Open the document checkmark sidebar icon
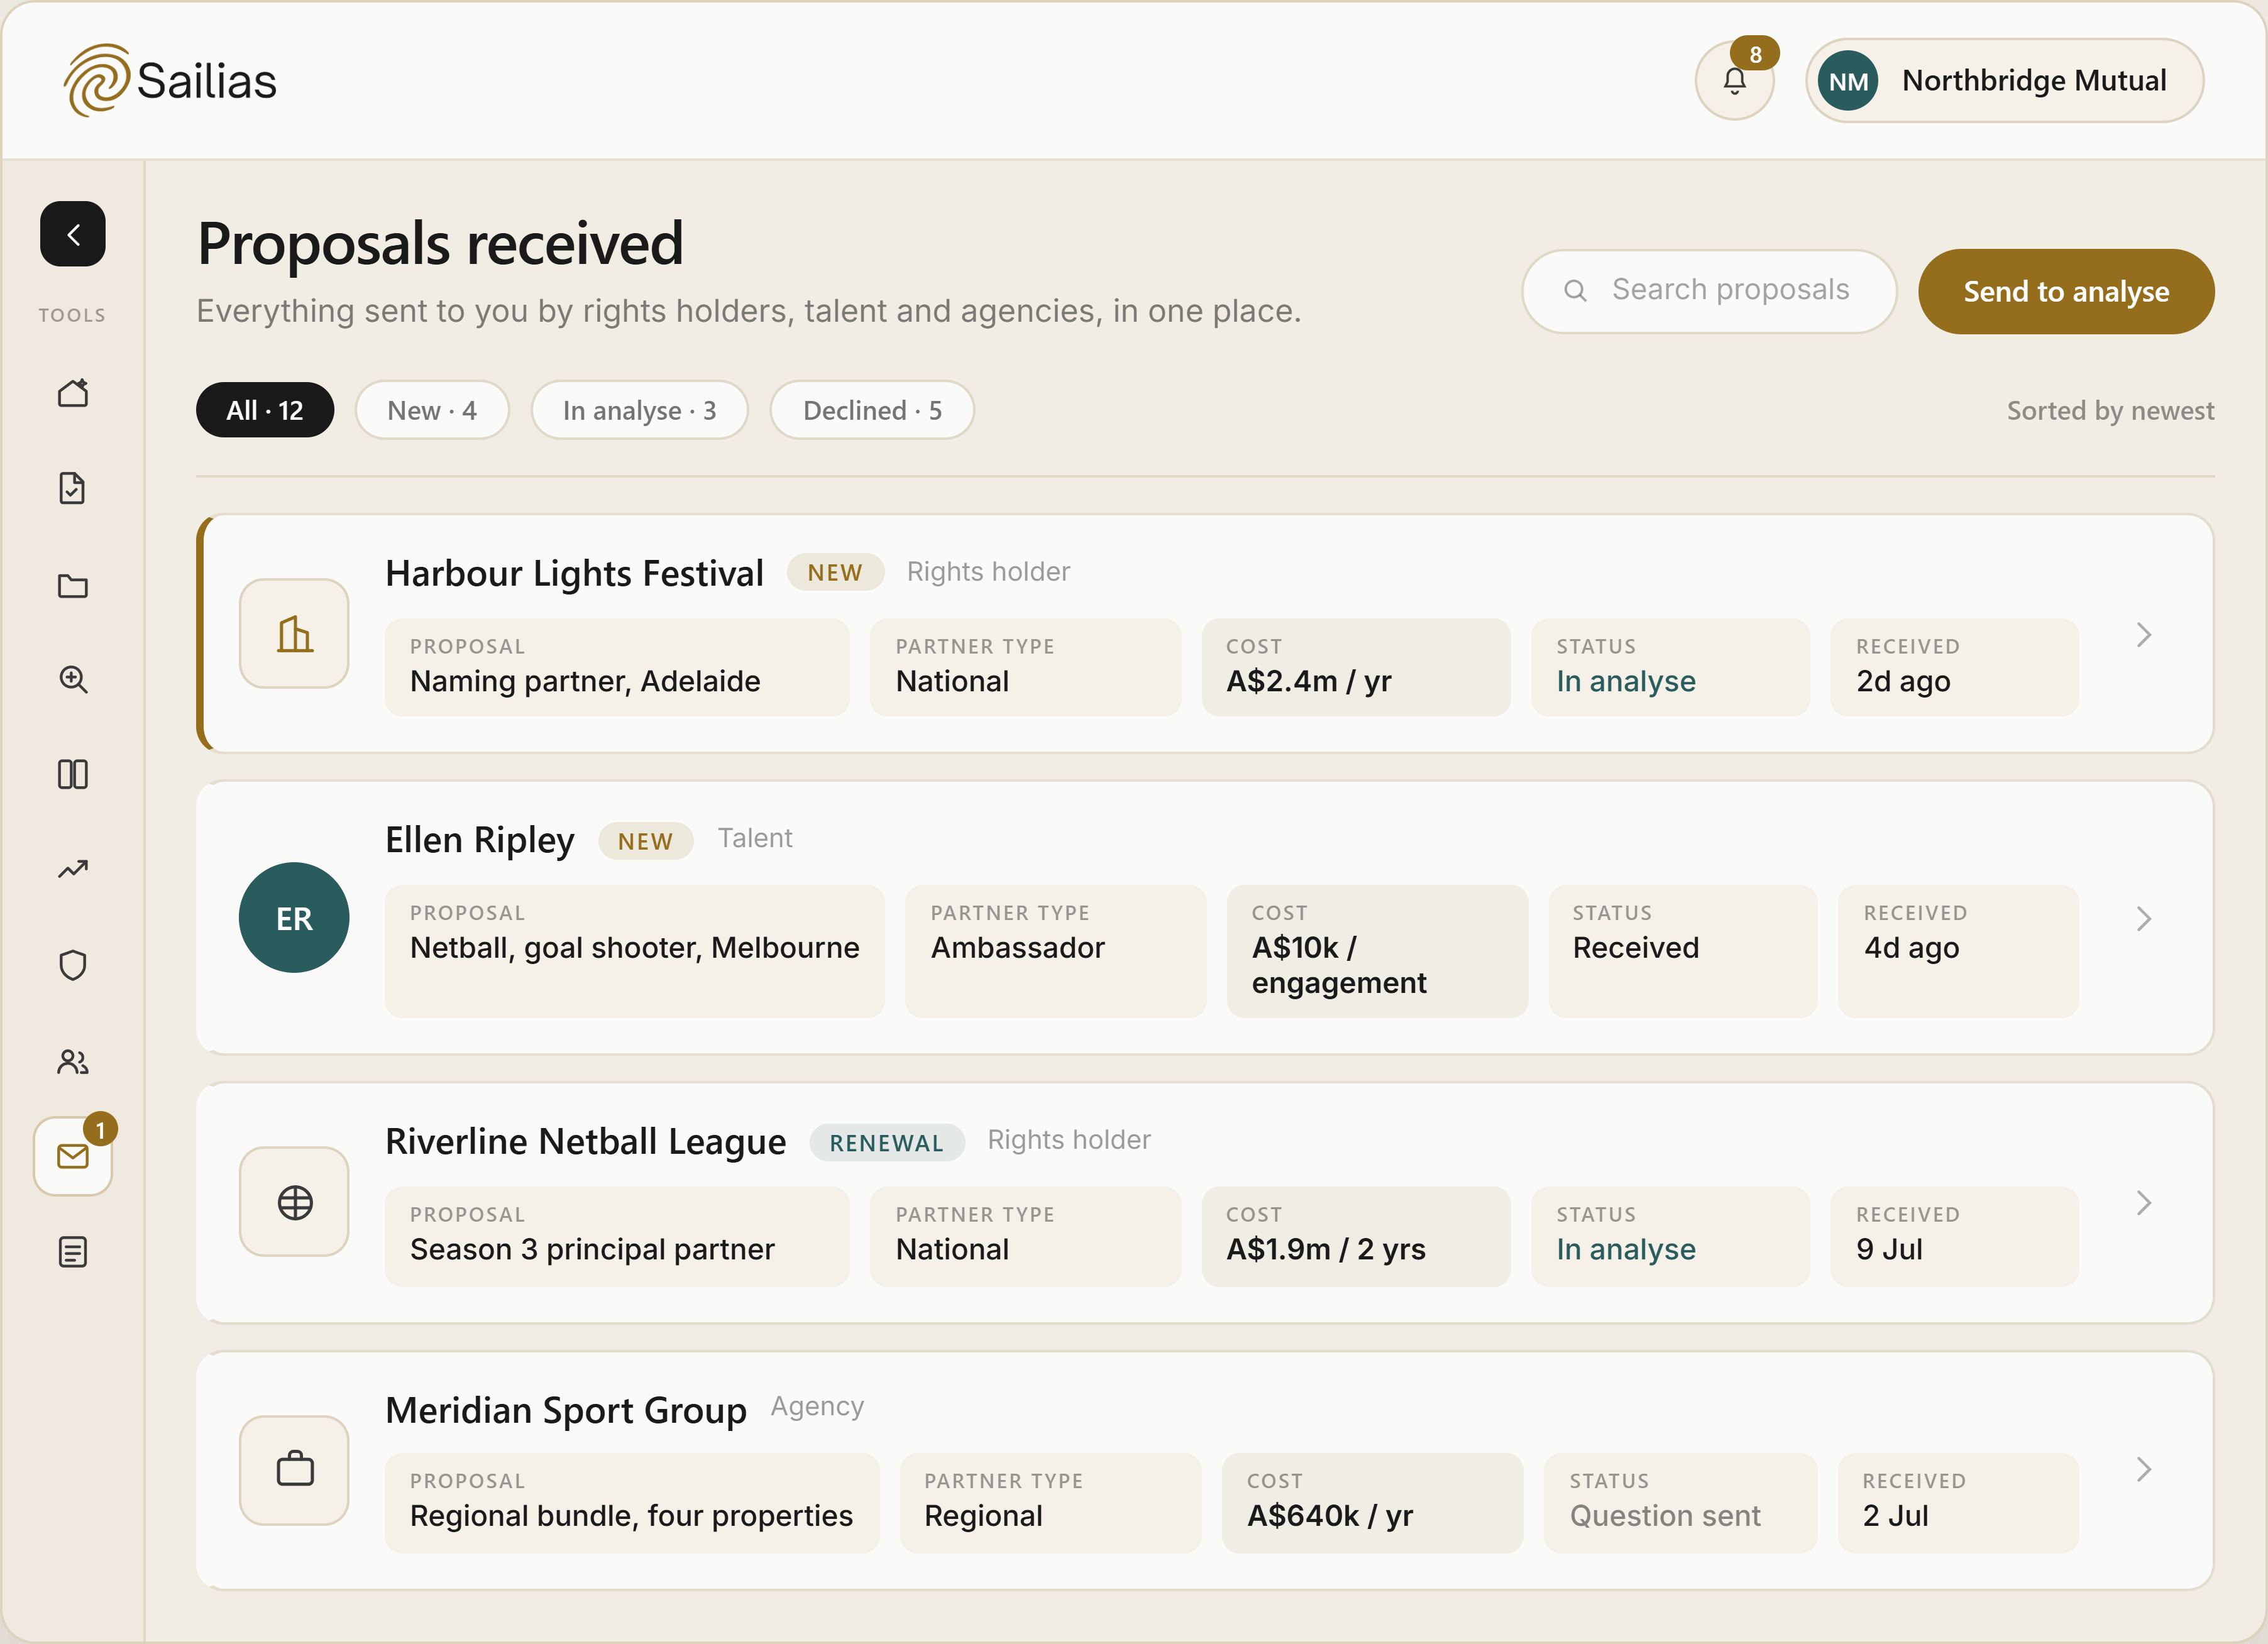2268x1644 pixels. point(72,488)
